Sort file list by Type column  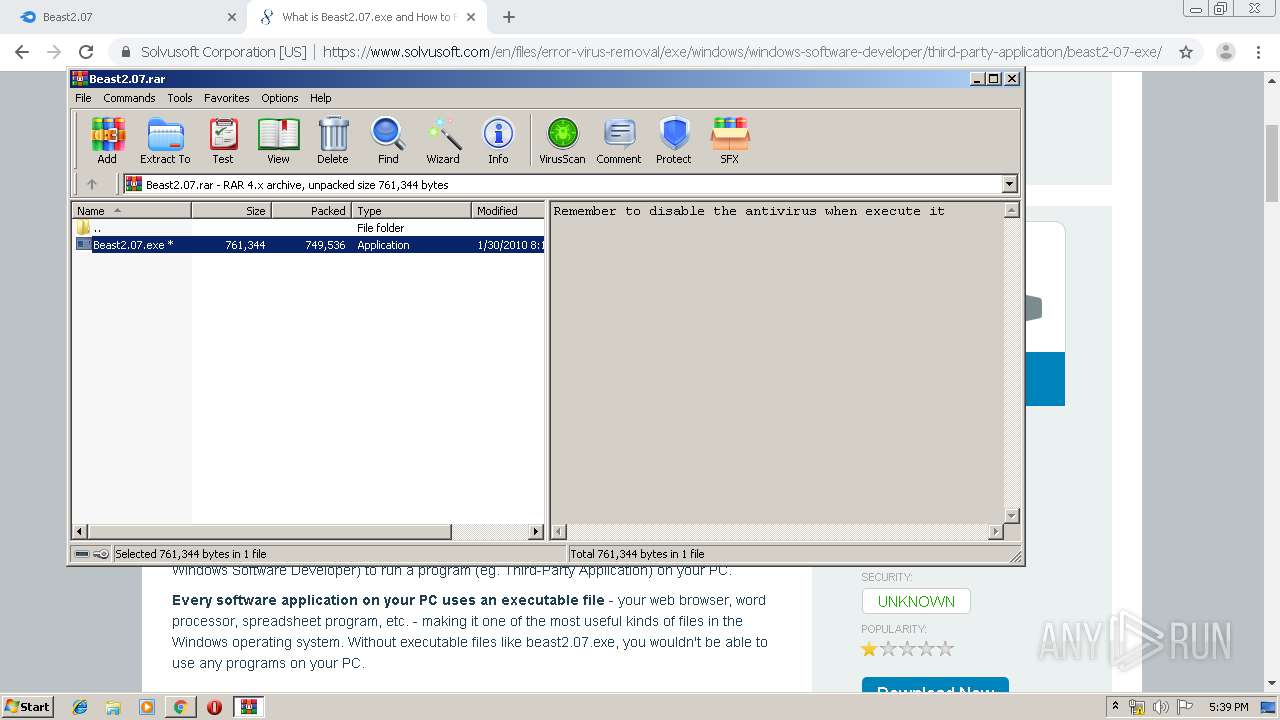[411, 210]
